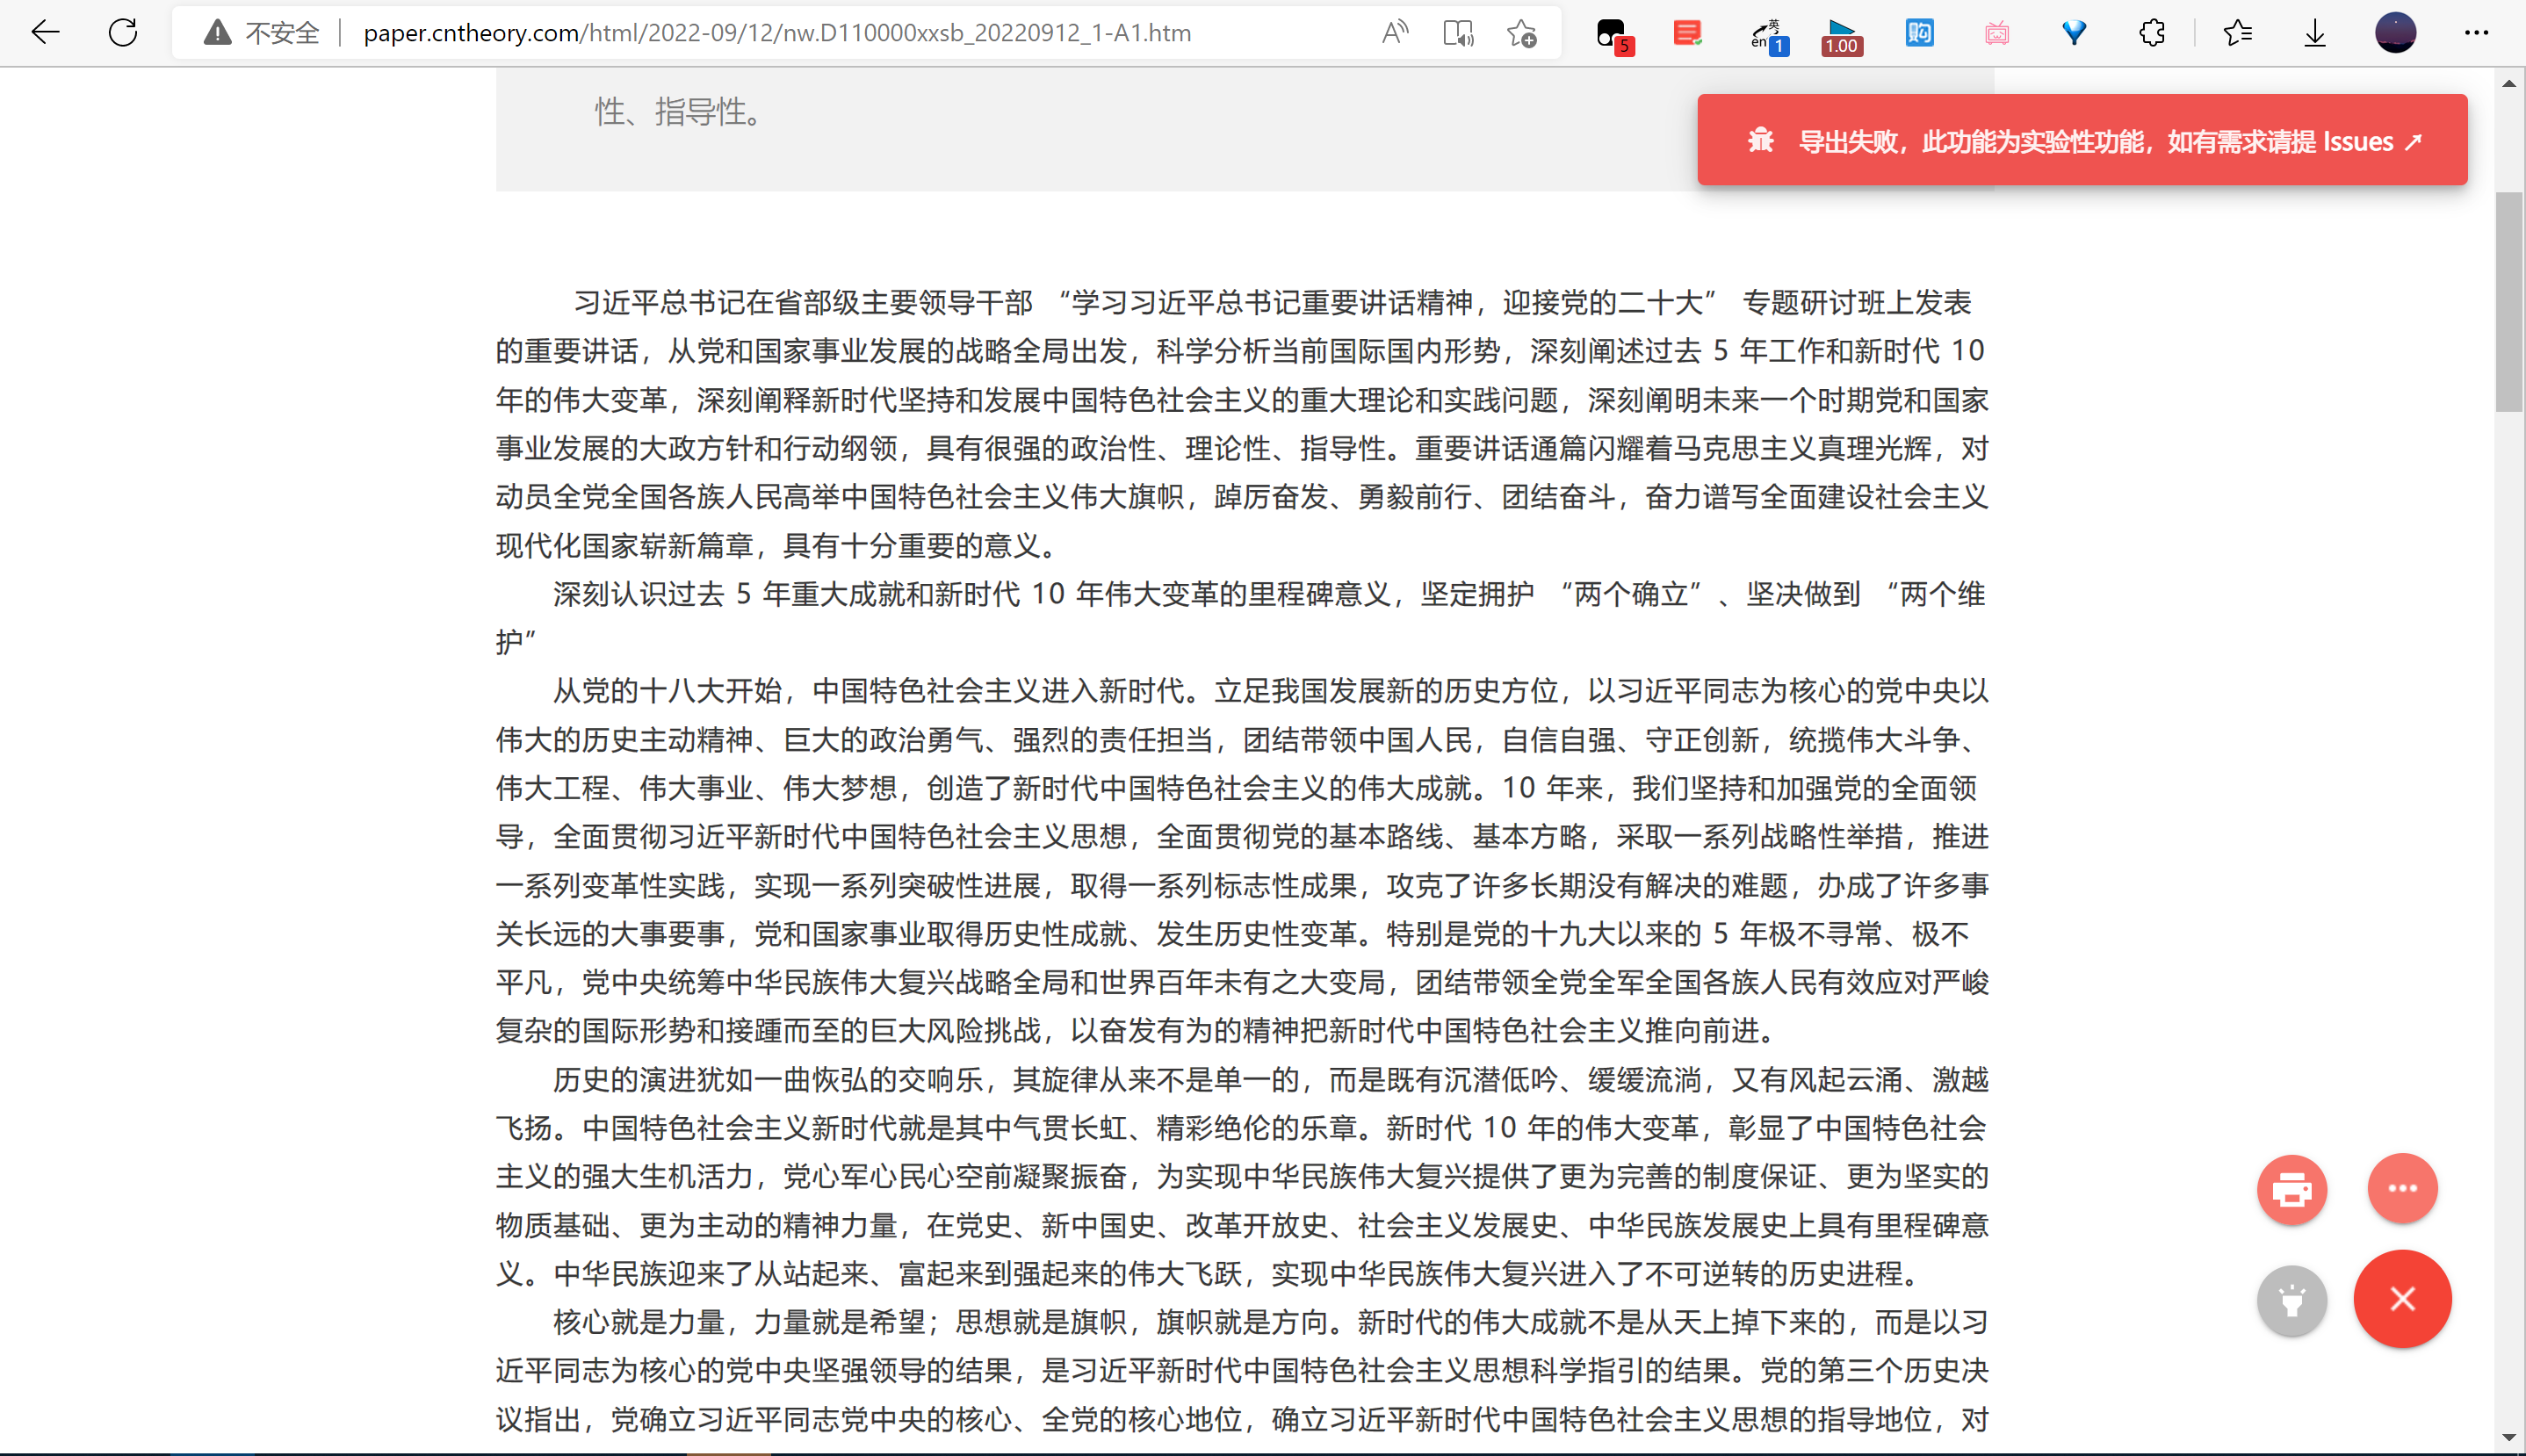Open the browser settings ellipsis menu
Image resolution: width=2526 pixels, height=1456 pixels.
pos(2477,33)
